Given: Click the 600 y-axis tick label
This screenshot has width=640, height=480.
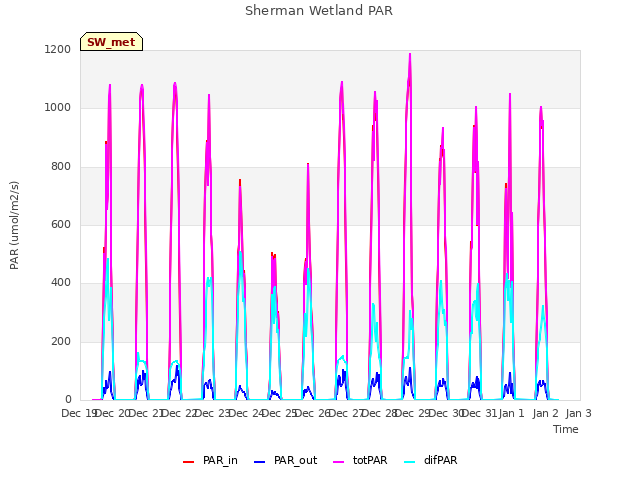Looking at the screenshot, I should [x=61, y=224].
